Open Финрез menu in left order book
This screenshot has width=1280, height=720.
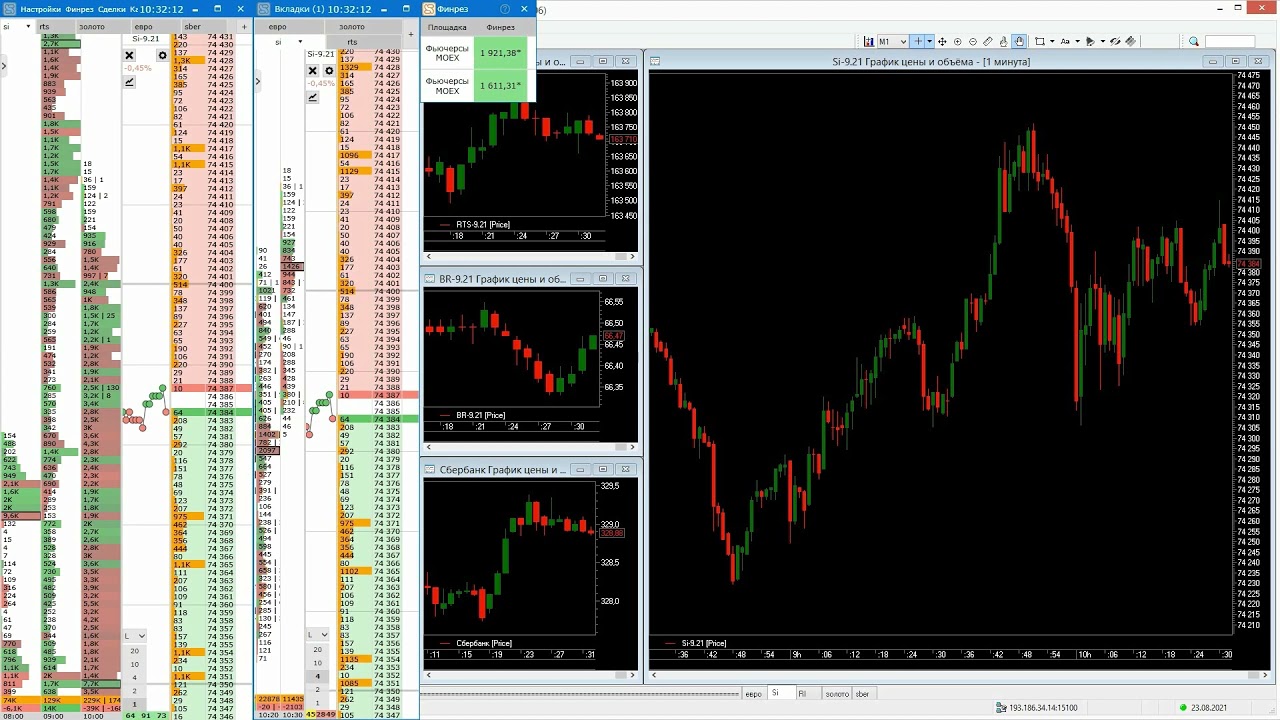point(80,9)
